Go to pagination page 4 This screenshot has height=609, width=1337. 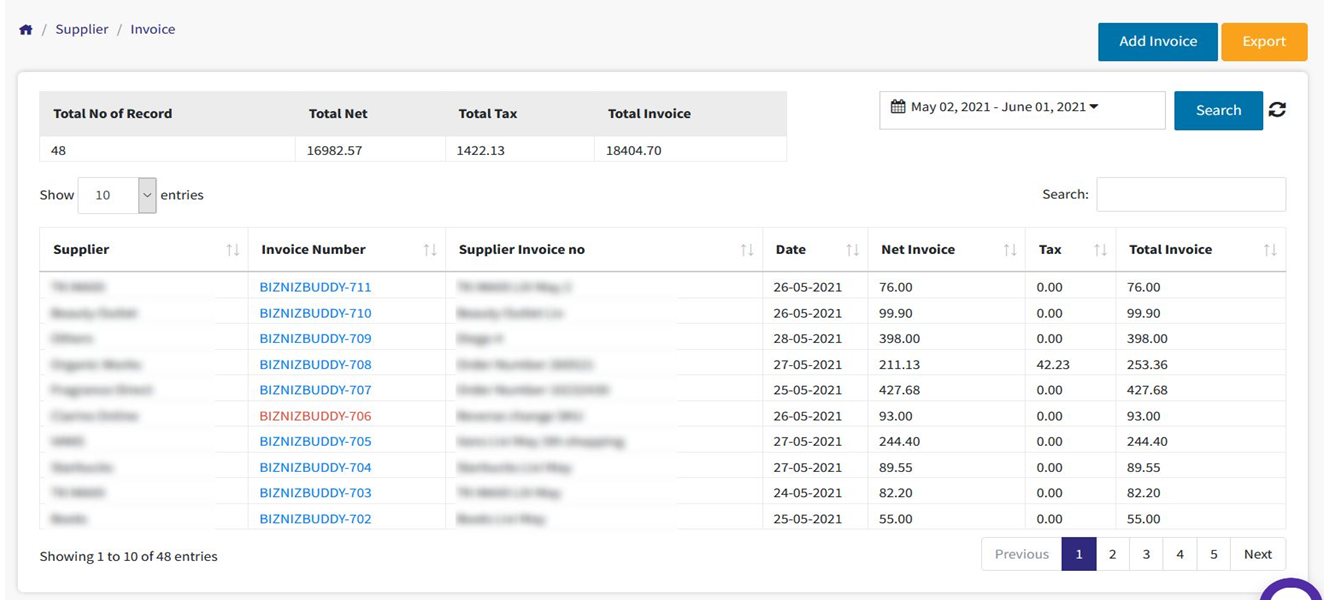pos(1180,554)
